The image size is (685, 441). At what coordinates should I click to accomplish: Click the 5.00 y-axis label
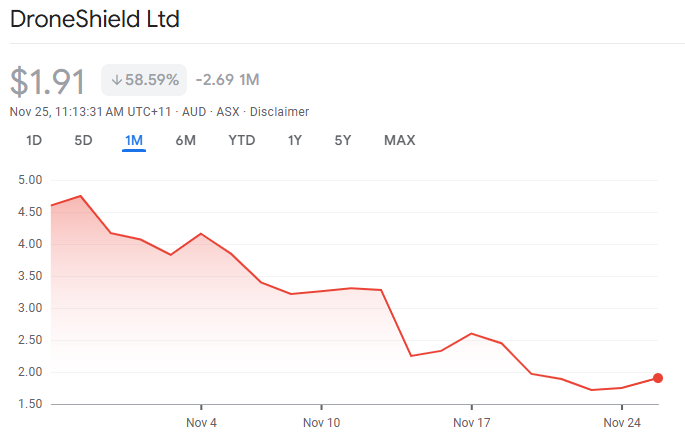tap(31, 180)
